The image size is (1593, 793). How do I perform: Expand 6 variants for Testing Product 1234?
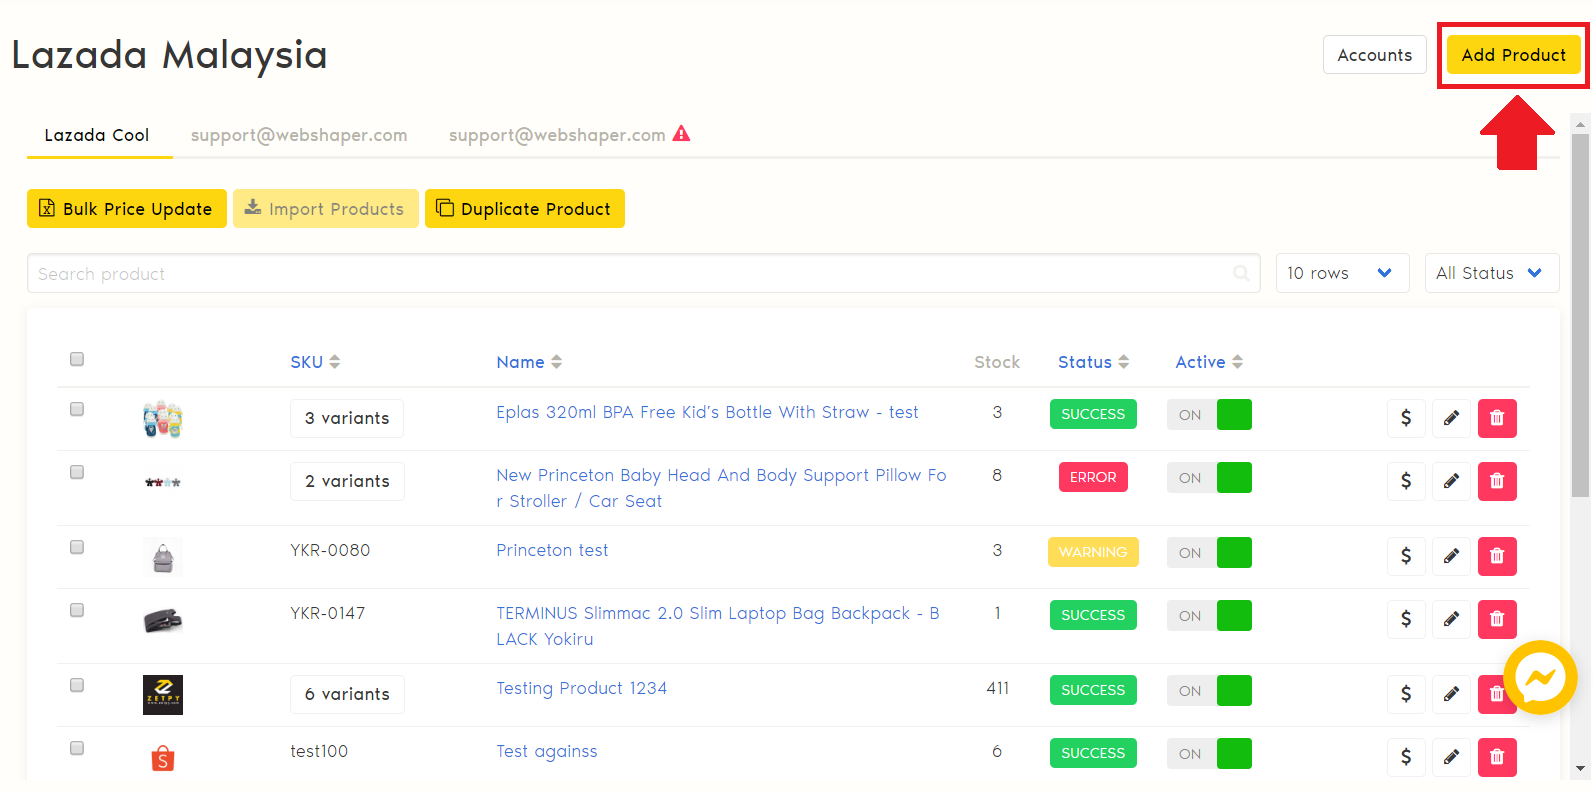(x=347, y=694)
